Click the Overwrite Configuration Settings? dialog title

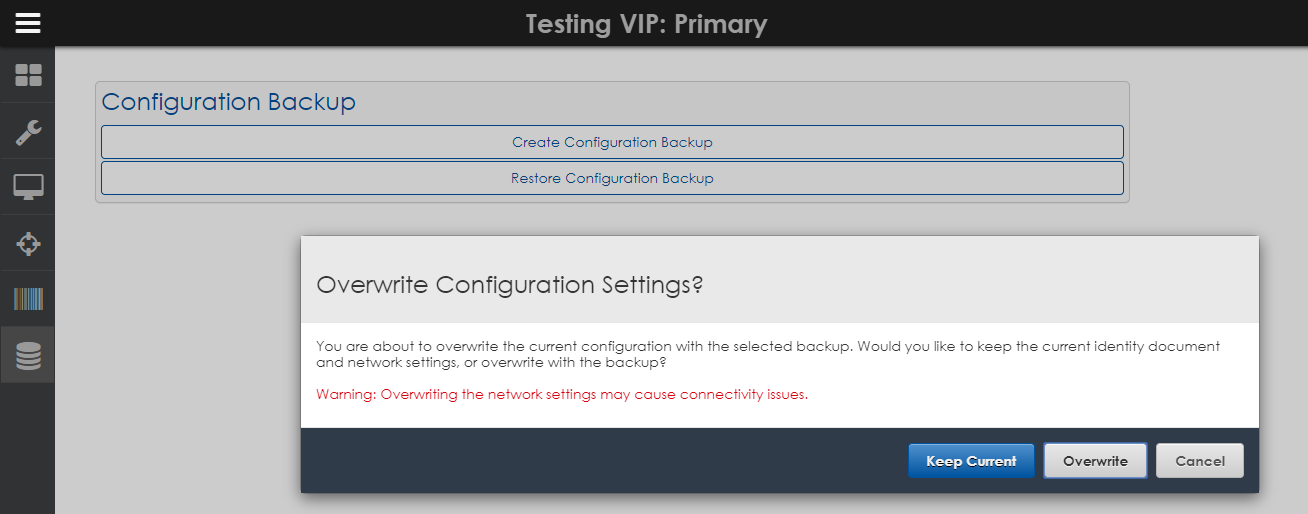click(510, 285)
